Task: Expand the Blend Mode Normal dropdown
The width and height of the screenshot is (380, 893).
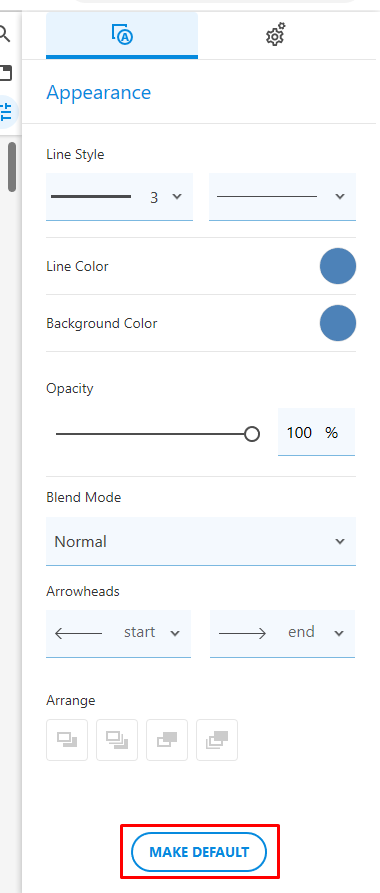Action: (x=201, y=541)
